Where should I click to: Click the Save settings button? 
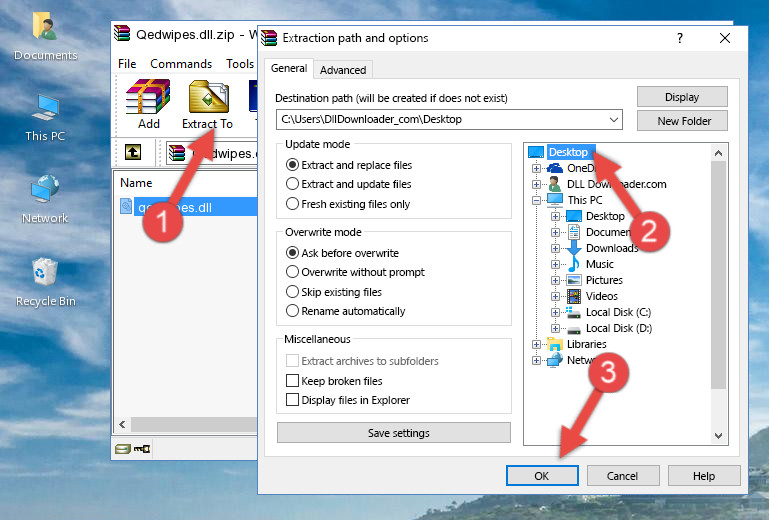[394, 433]
